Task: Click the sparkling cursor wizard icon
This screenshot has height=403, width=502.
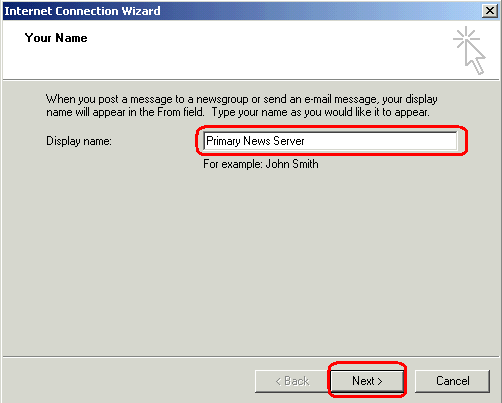Action: coord(470,50)
